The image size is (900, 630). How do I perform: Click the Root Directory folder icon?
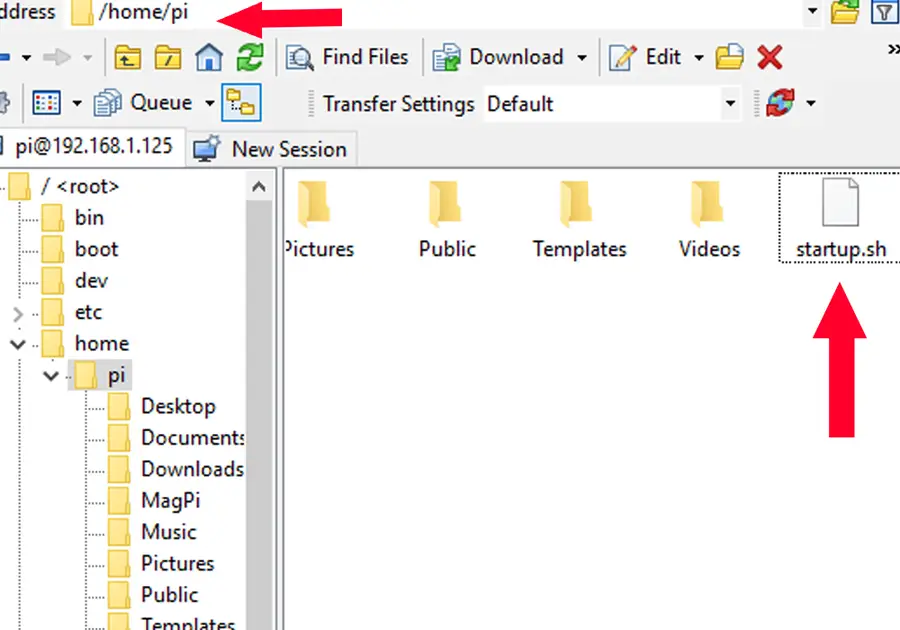tap(168, 58)
